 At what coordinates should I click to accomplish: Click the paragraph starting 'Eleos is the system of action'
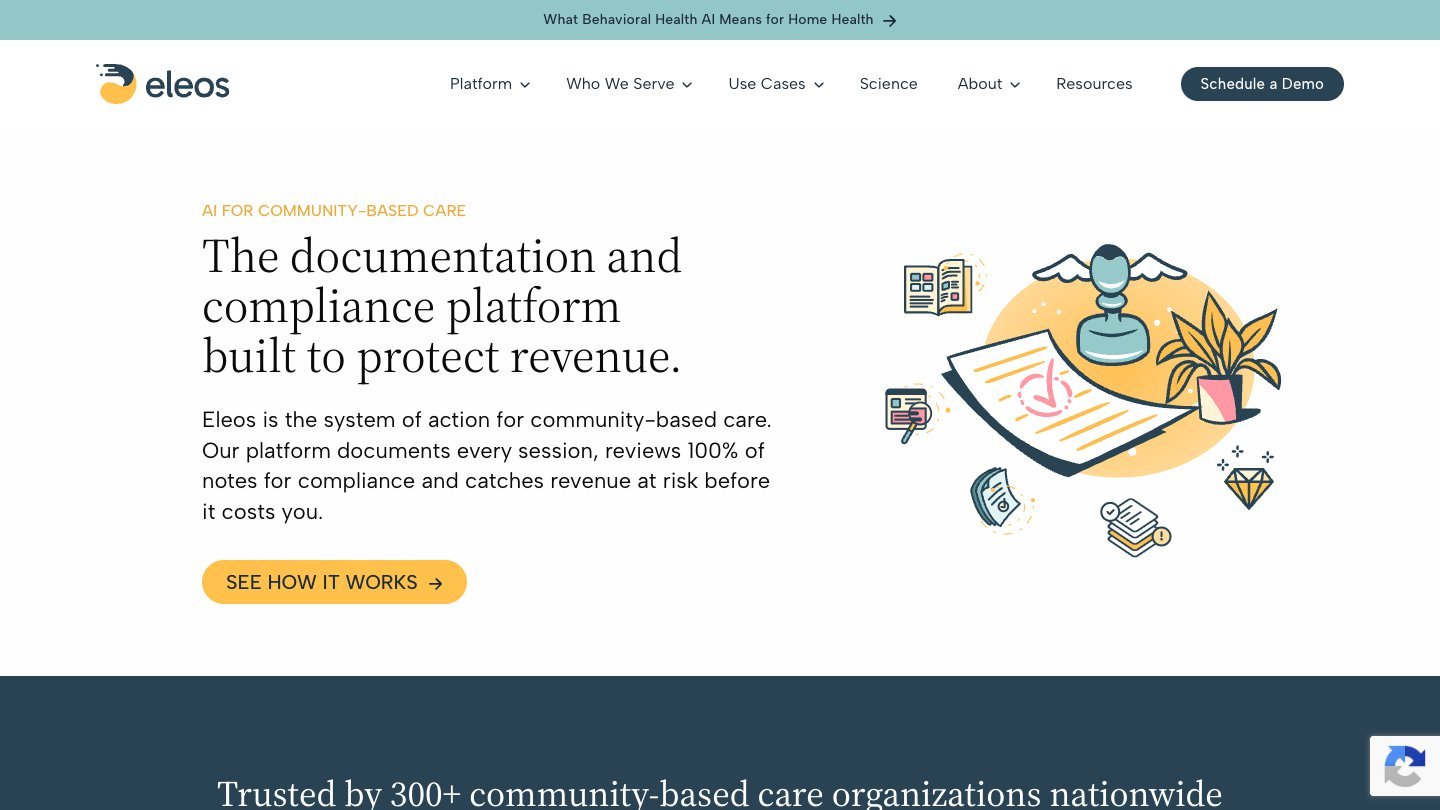click(487, 465)
